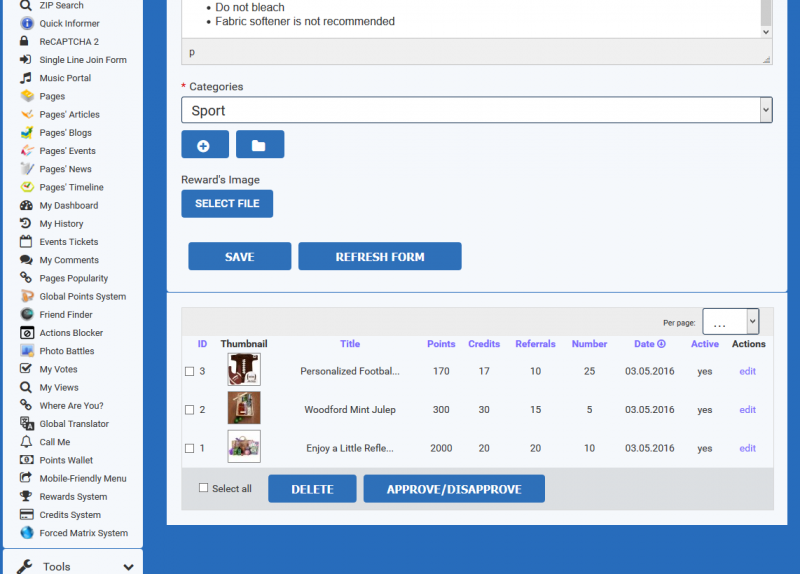Click the APPROVE/DISAPPROVE button
800x574 pixels.
pyautogui.click(x=454, y=489)
